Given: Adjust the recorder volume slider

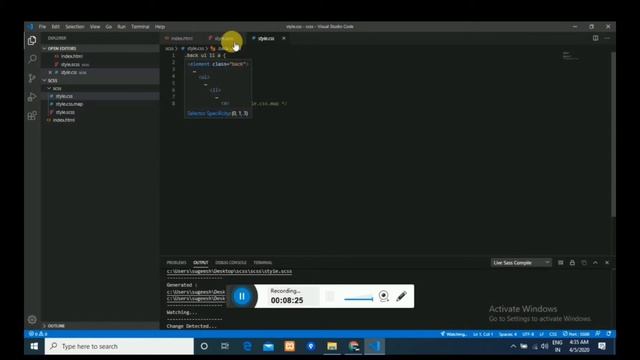Looking at the screenshot, I should click(x=358, y=298).
